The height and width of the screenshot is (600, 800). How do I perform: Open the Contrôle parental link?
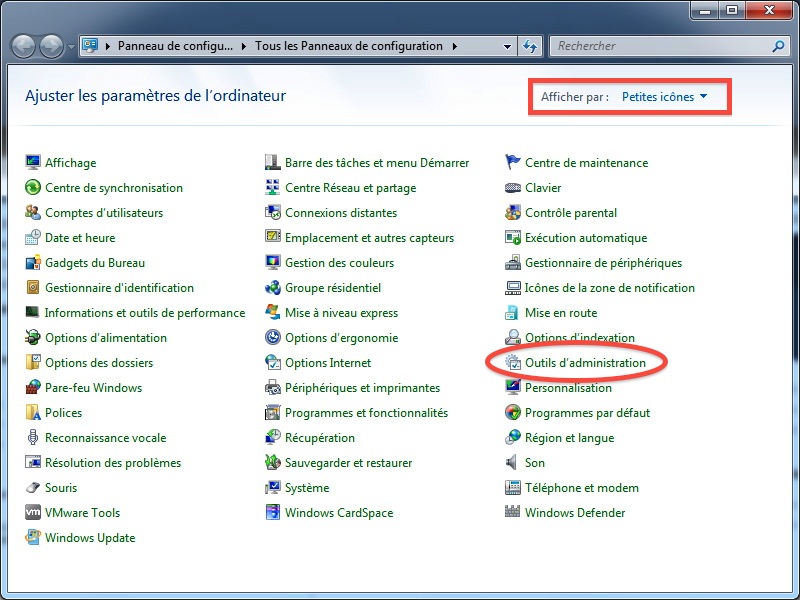pyautogui.click(x=571, y=212)
